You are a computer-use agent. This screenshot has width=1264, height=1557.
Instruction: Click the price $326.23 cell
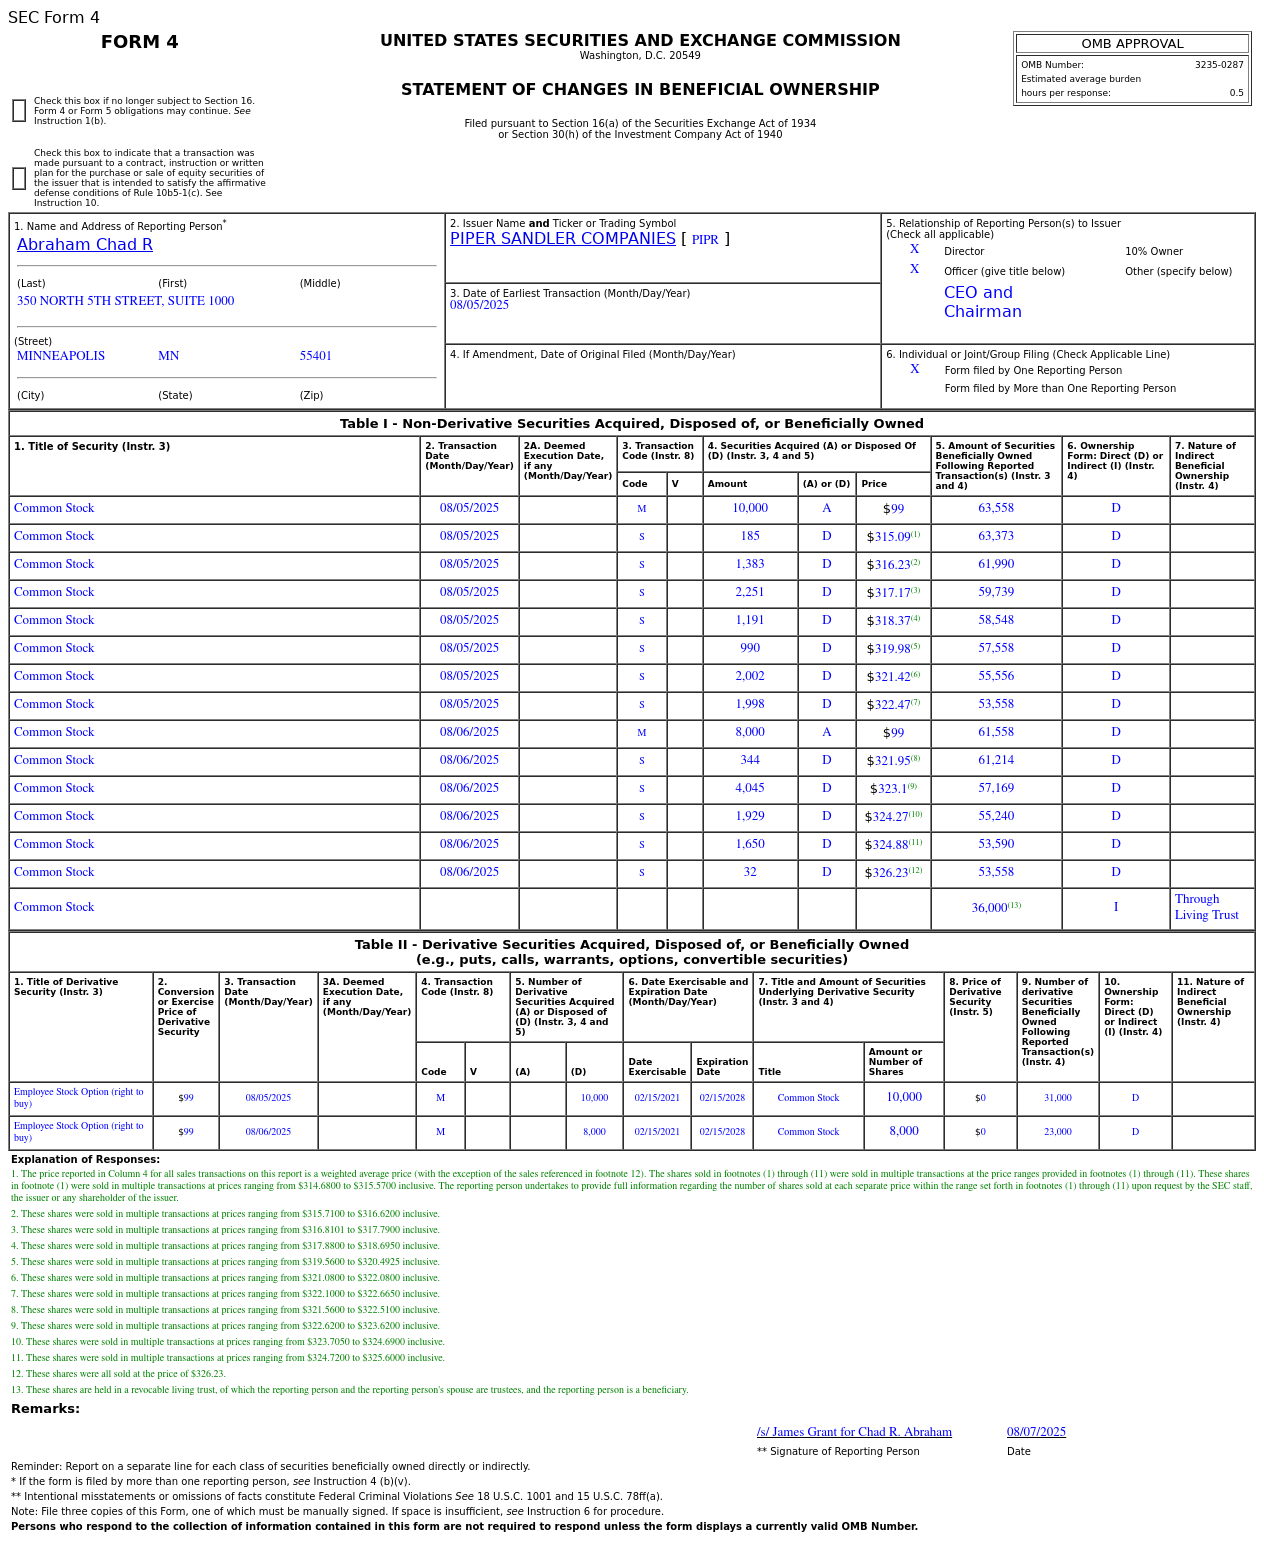pos(893,873)
